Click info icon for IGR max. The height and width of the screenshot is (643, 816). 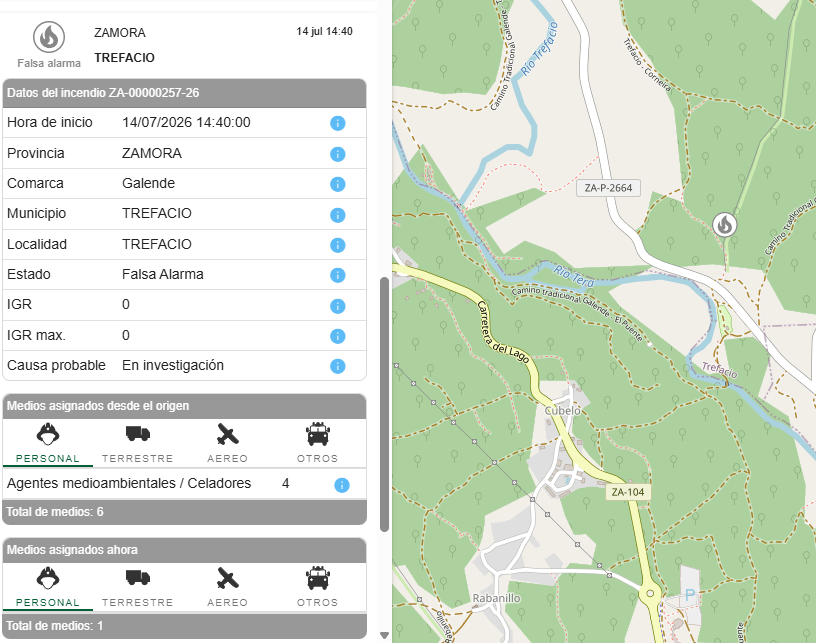[338, 336]
